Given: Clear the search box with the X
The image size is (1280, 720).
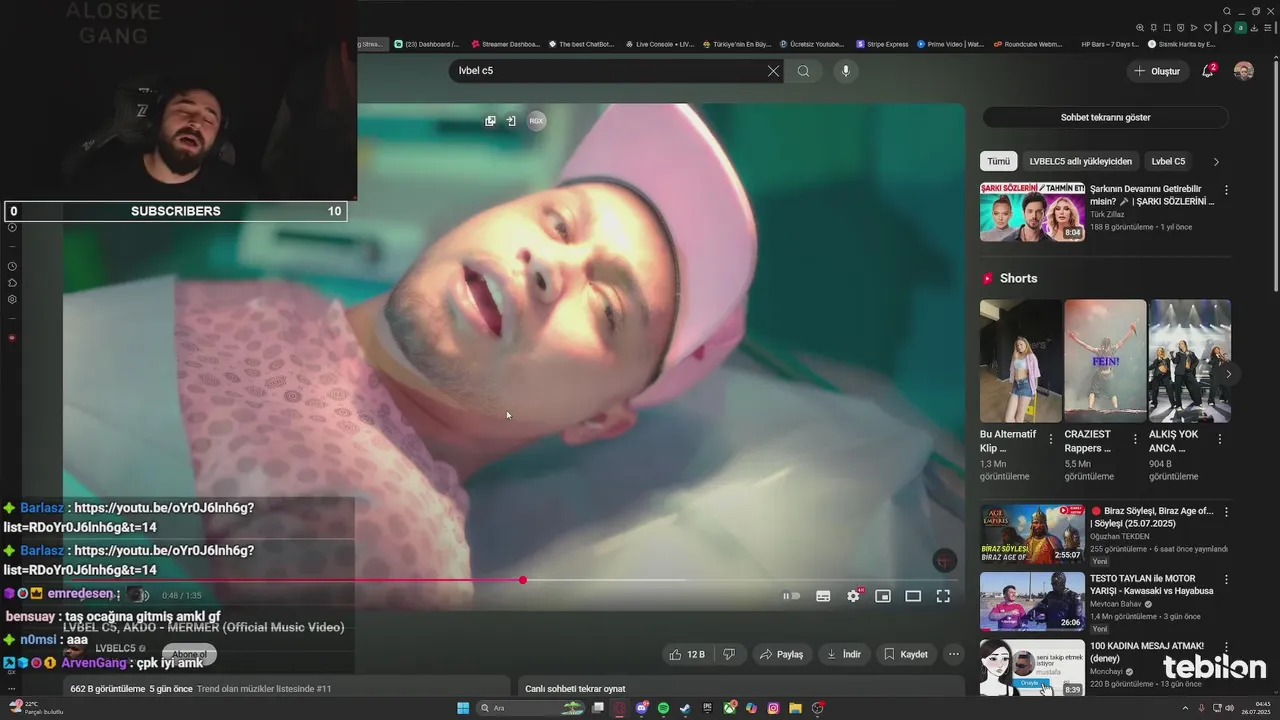Looking at the screenshot, I should tap(773, 71).
